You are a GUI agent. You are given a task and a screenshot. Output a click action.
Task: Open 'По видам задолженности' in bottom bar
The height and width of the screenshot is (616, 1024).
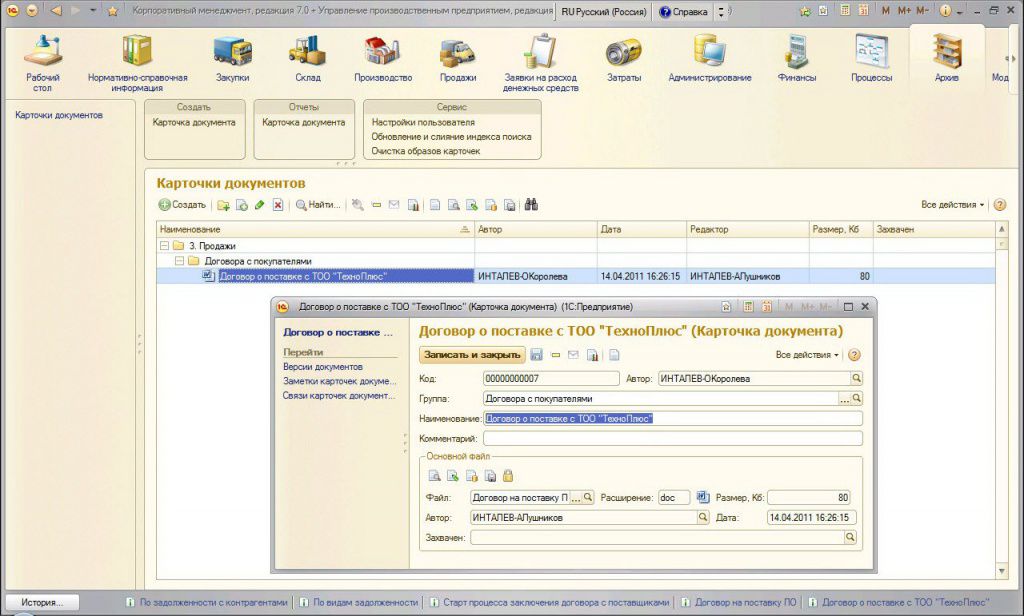tap(360, 602)
